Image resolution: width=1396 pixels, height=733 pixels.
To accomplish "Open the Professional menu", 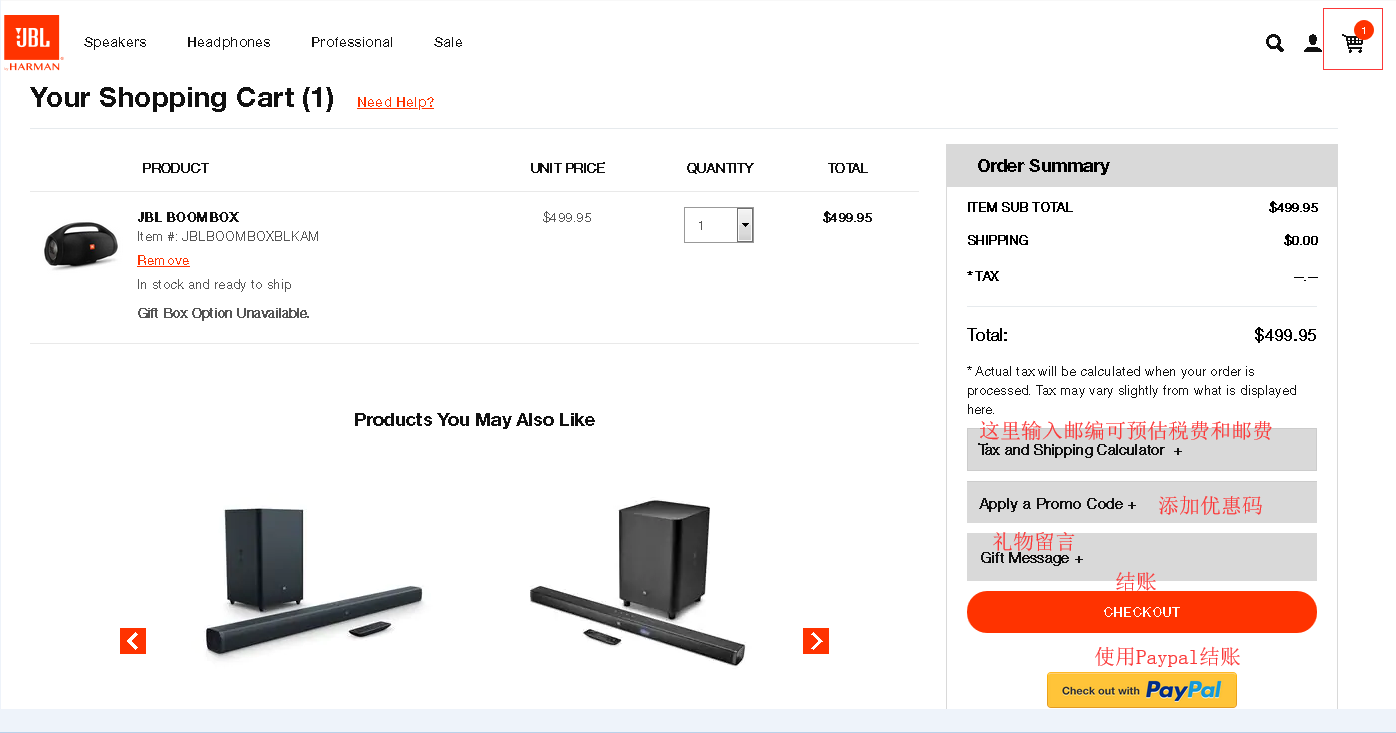I will click(352, 42).
